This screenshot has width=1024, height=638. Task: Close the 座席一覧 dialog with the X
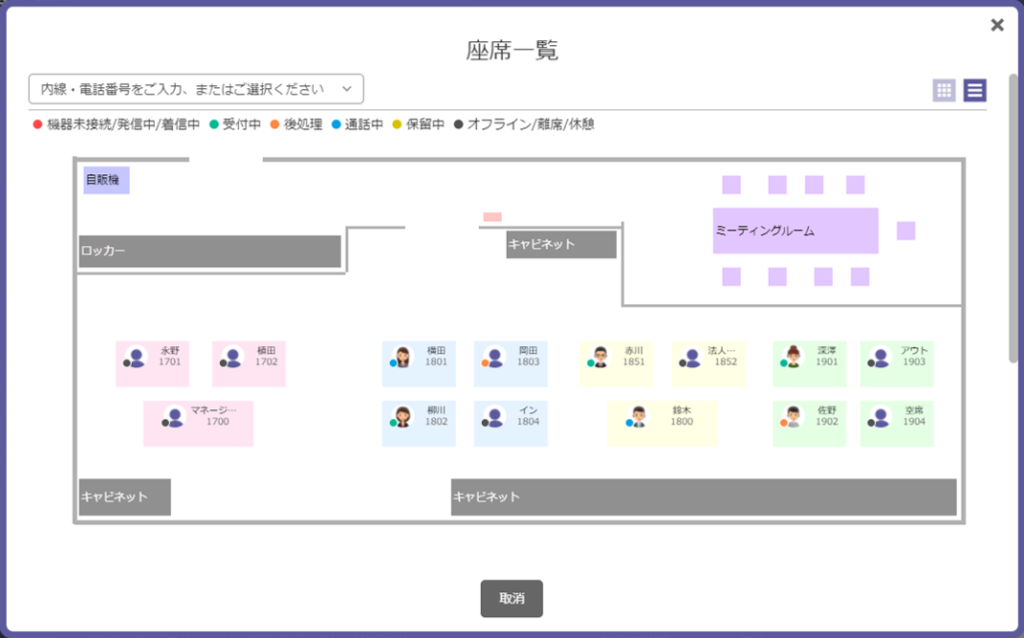coord(997,25)
